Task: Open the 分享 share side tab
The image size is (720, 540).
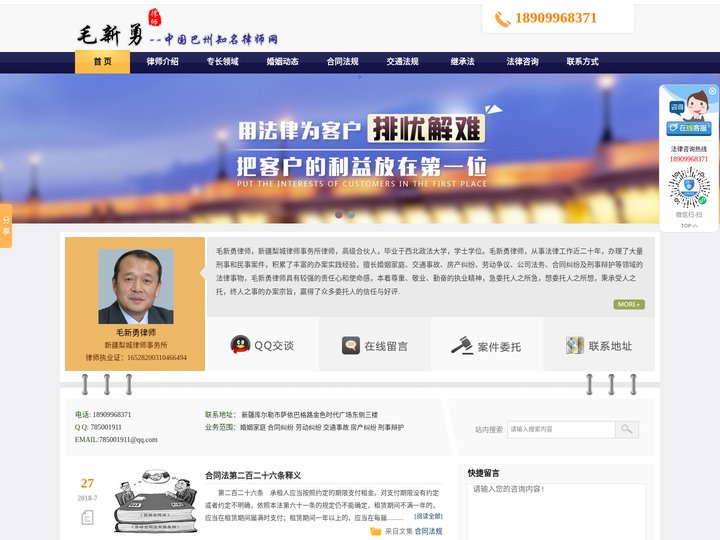Action: click(6, 225)
